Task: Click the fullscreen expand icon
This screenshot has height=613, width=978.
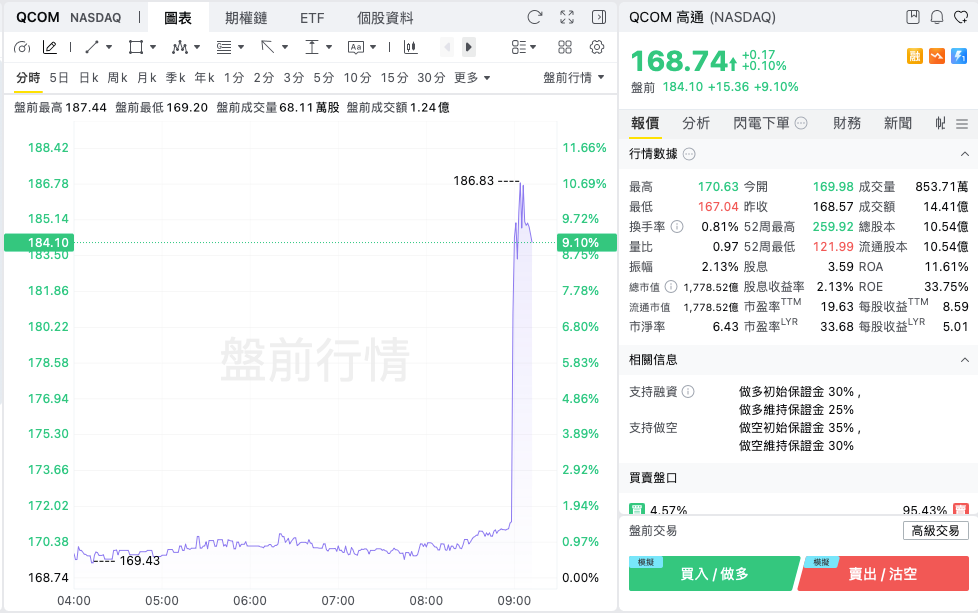Action: point(567,17)
